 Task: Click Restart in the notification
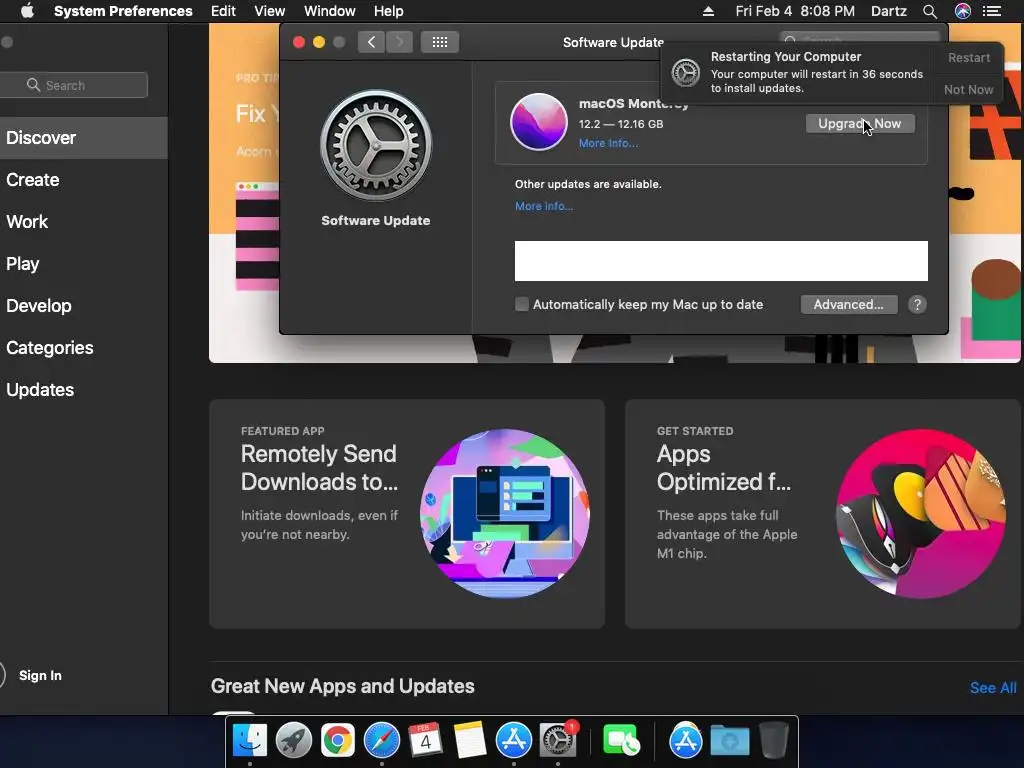[968, 57]
